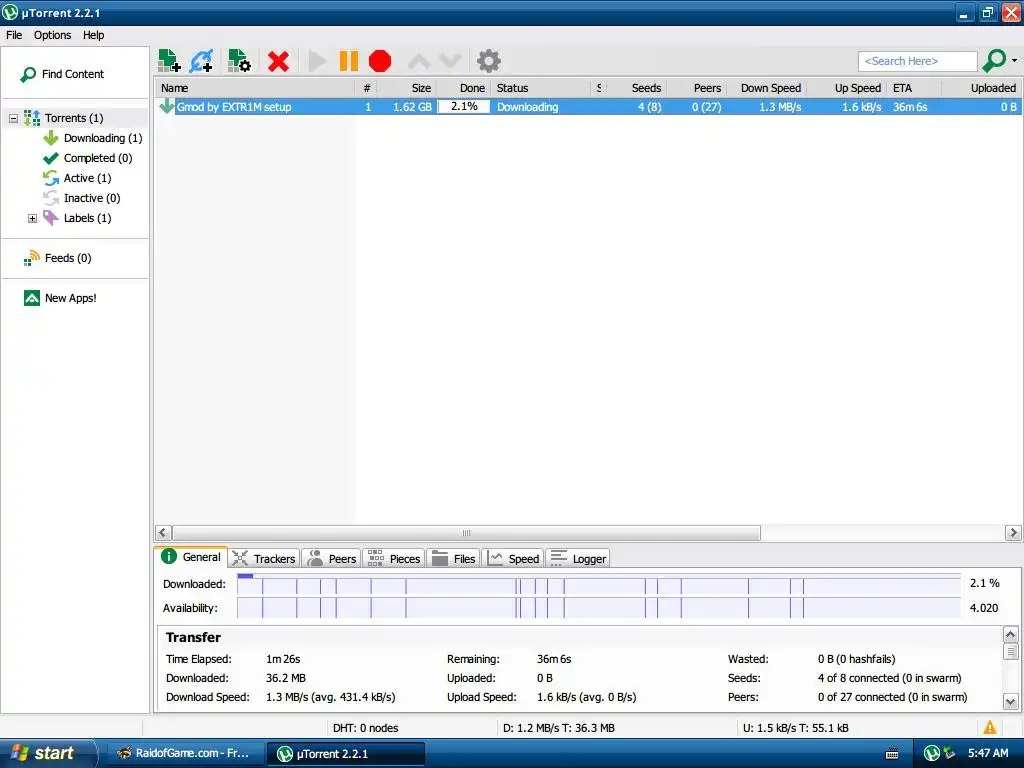Sort by Up Speed column header

[x=847, y=88]
